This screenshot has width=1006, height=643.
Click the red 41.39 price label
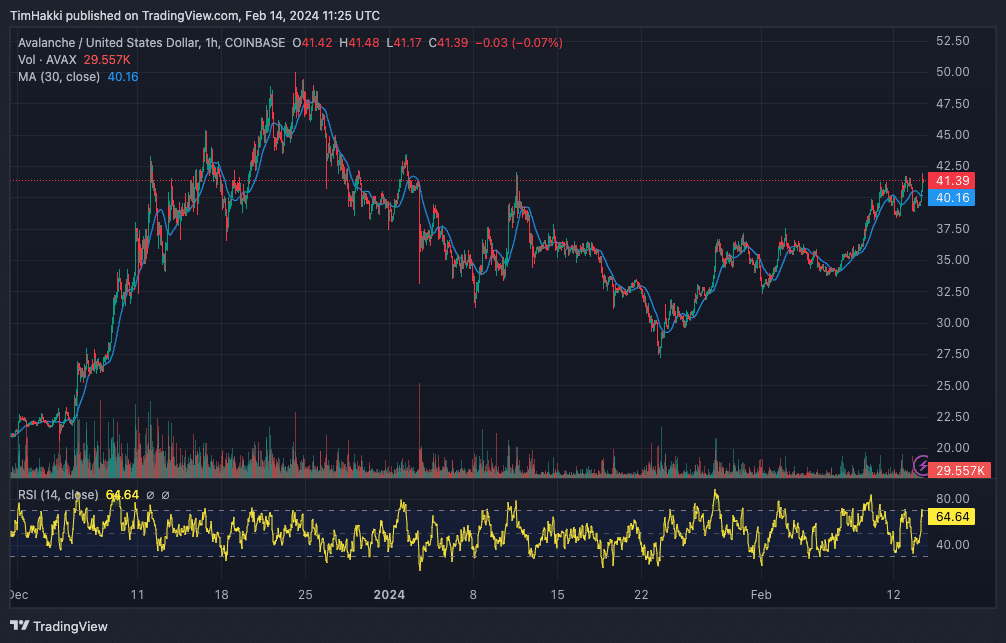951,181
